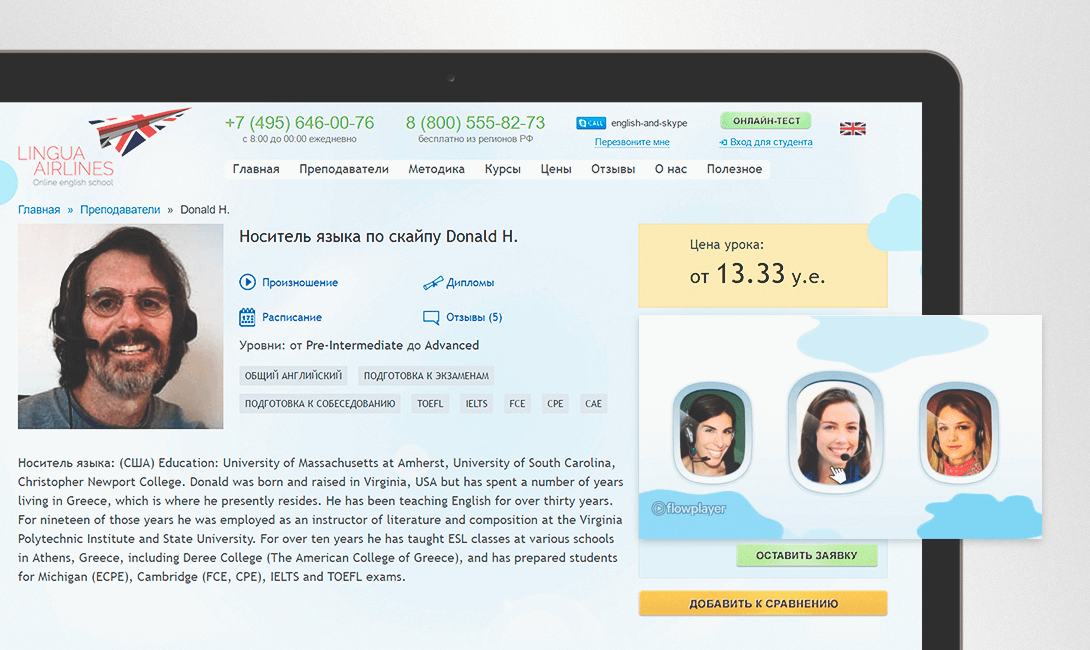Screen dimensions: 1090x650
Task: Click the Перезвоните мне link
Action: (x=632, y=142)
